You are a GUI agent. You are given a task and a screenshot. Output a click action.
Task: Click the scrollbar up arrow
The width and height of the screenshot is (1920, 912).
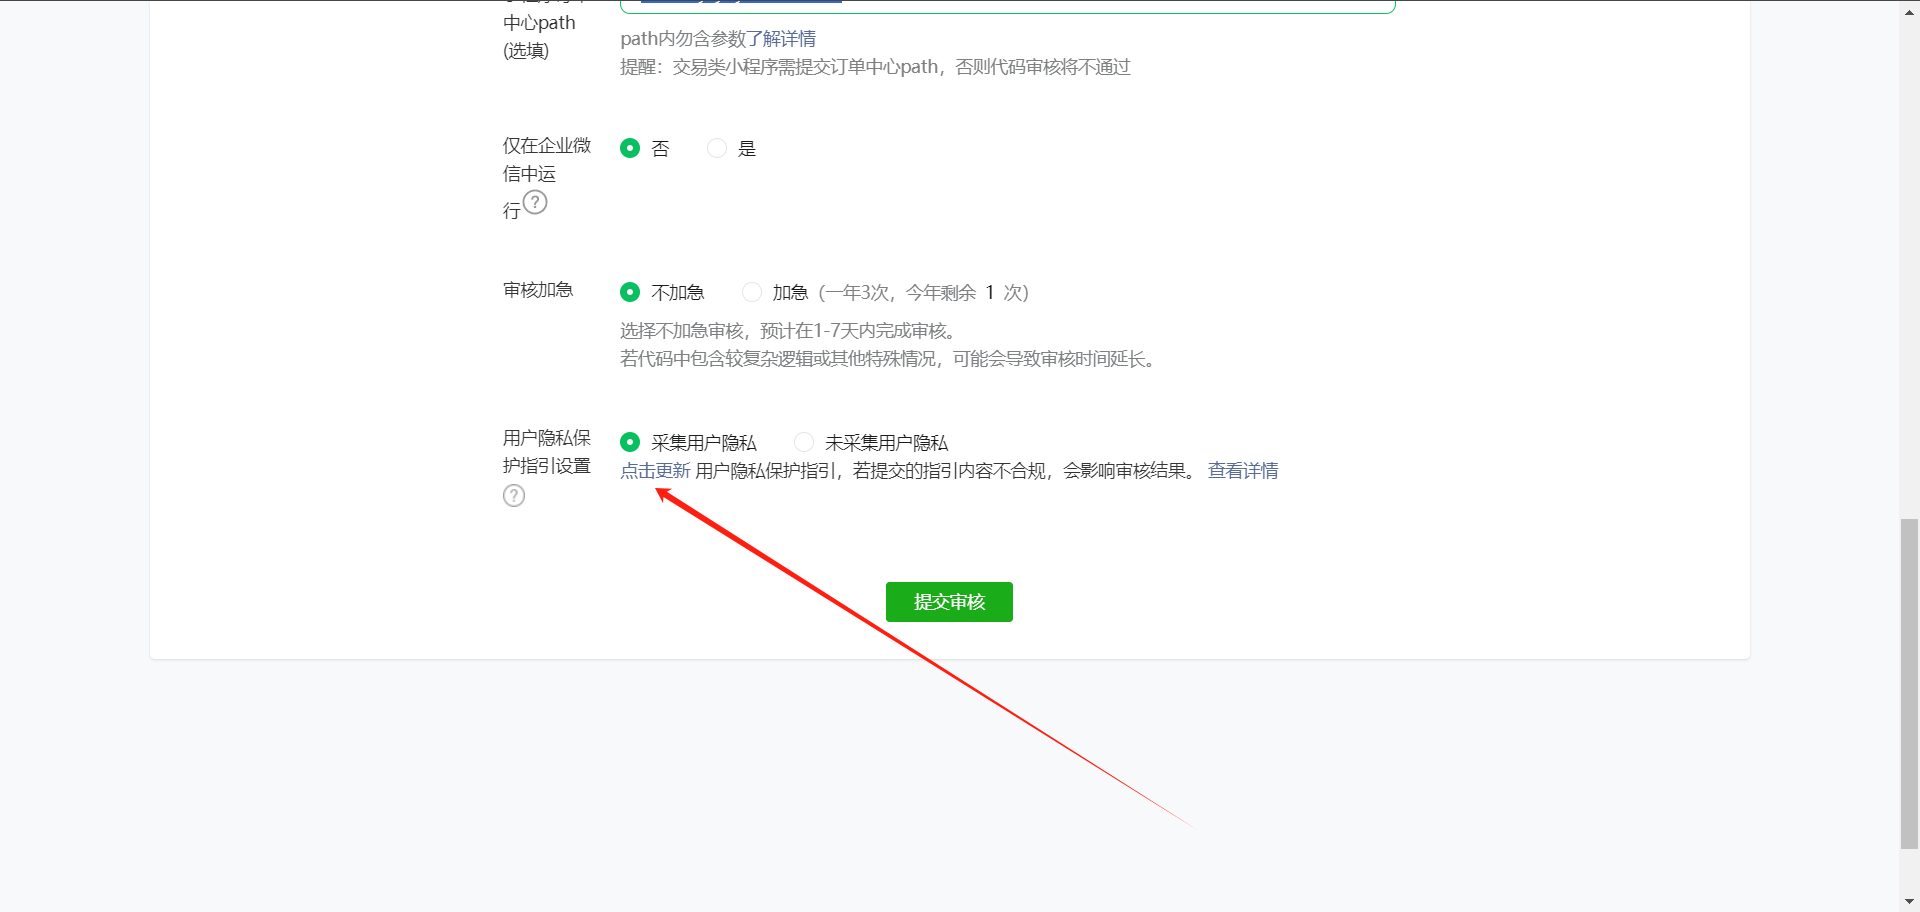click(1909, 9)
